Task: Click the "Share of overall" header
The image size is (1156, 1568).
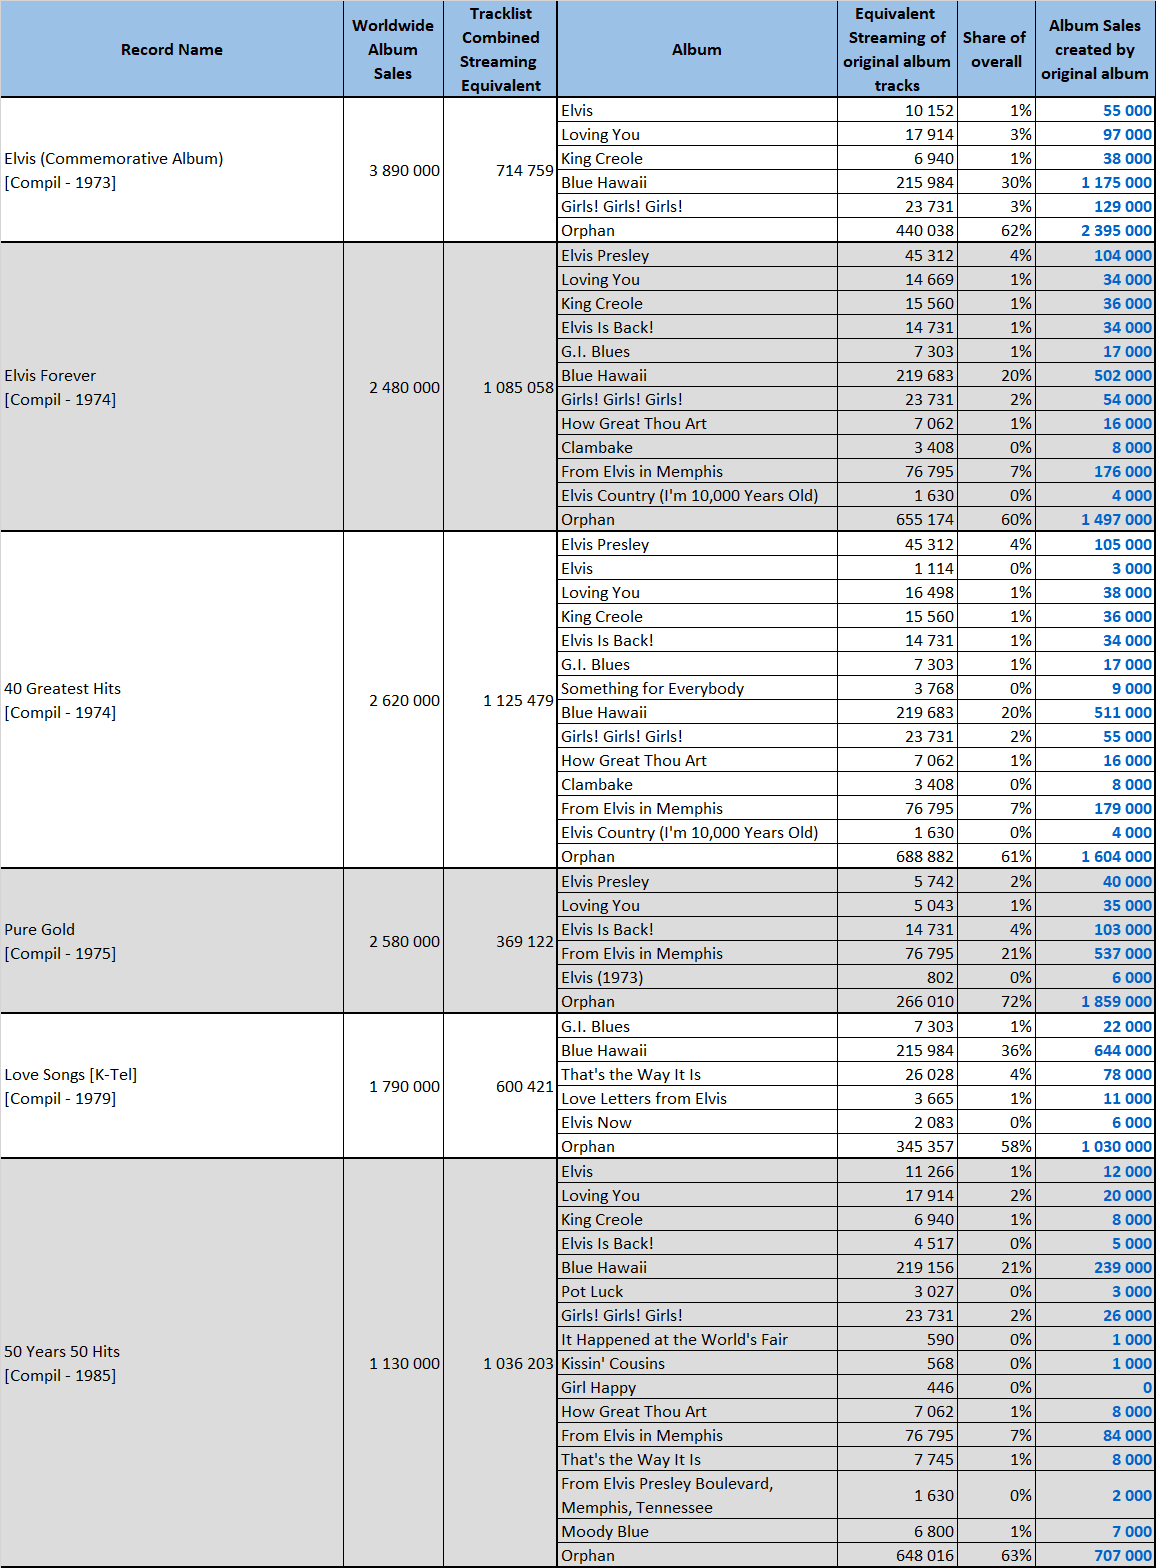Action: coord(996,49)
